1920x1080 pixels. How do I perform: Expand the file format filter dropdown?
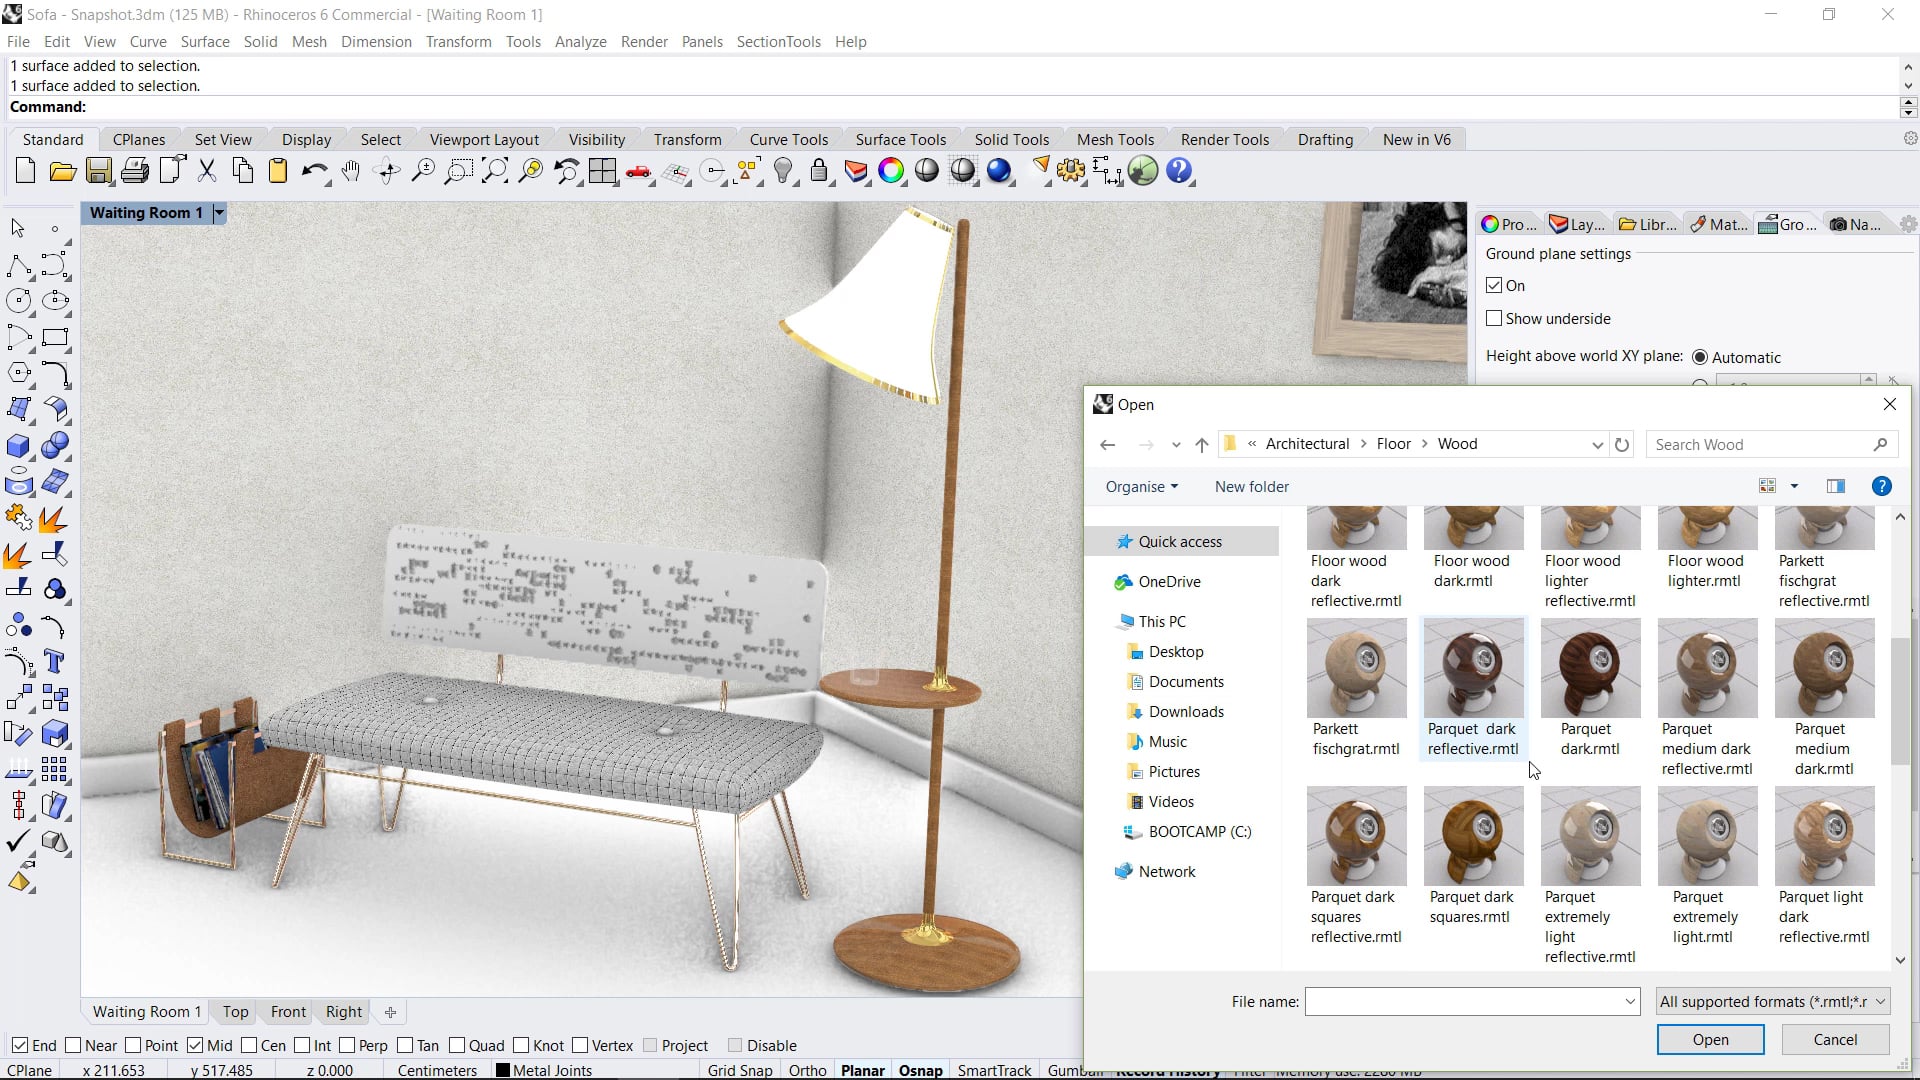(x=1772, y=1002)
